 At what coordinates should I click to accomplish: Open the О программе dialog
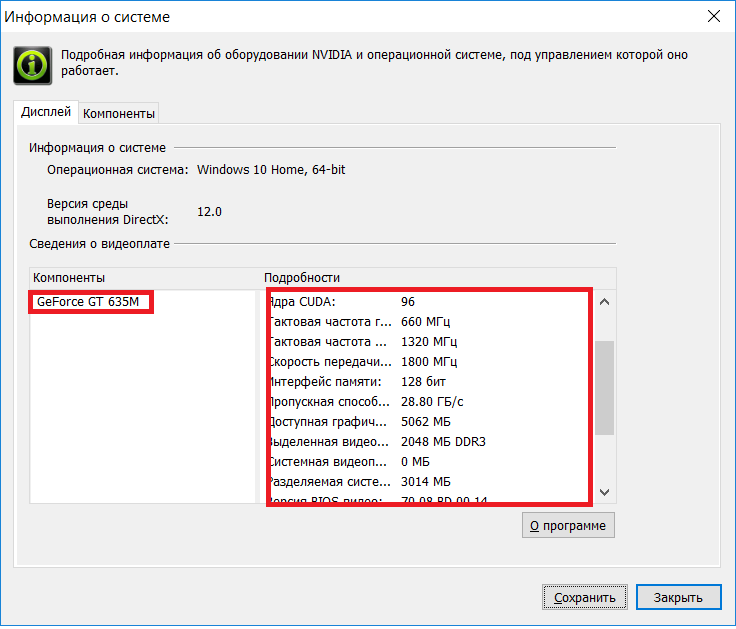pyautogui.click(x=568, y=526)
